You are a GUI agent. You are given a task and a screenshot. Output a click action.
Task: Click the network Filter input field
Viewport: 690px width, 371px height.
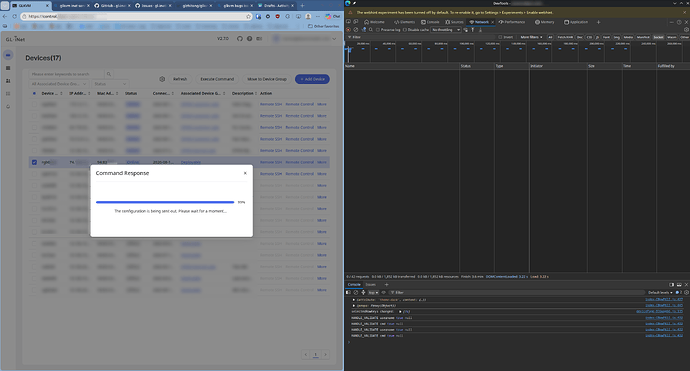tap(422, 37)
